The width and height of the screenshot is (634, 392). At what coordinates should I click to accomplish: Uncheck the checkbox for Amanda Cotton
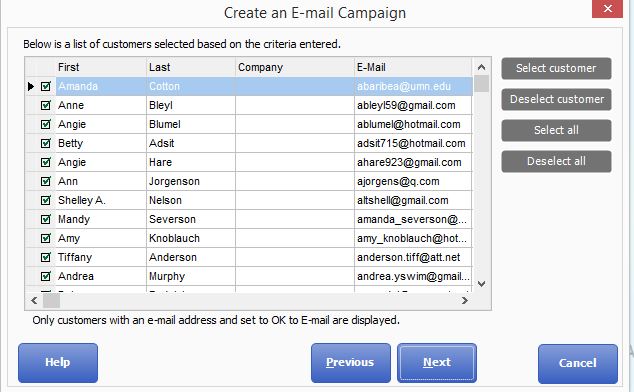coord(46,86)
